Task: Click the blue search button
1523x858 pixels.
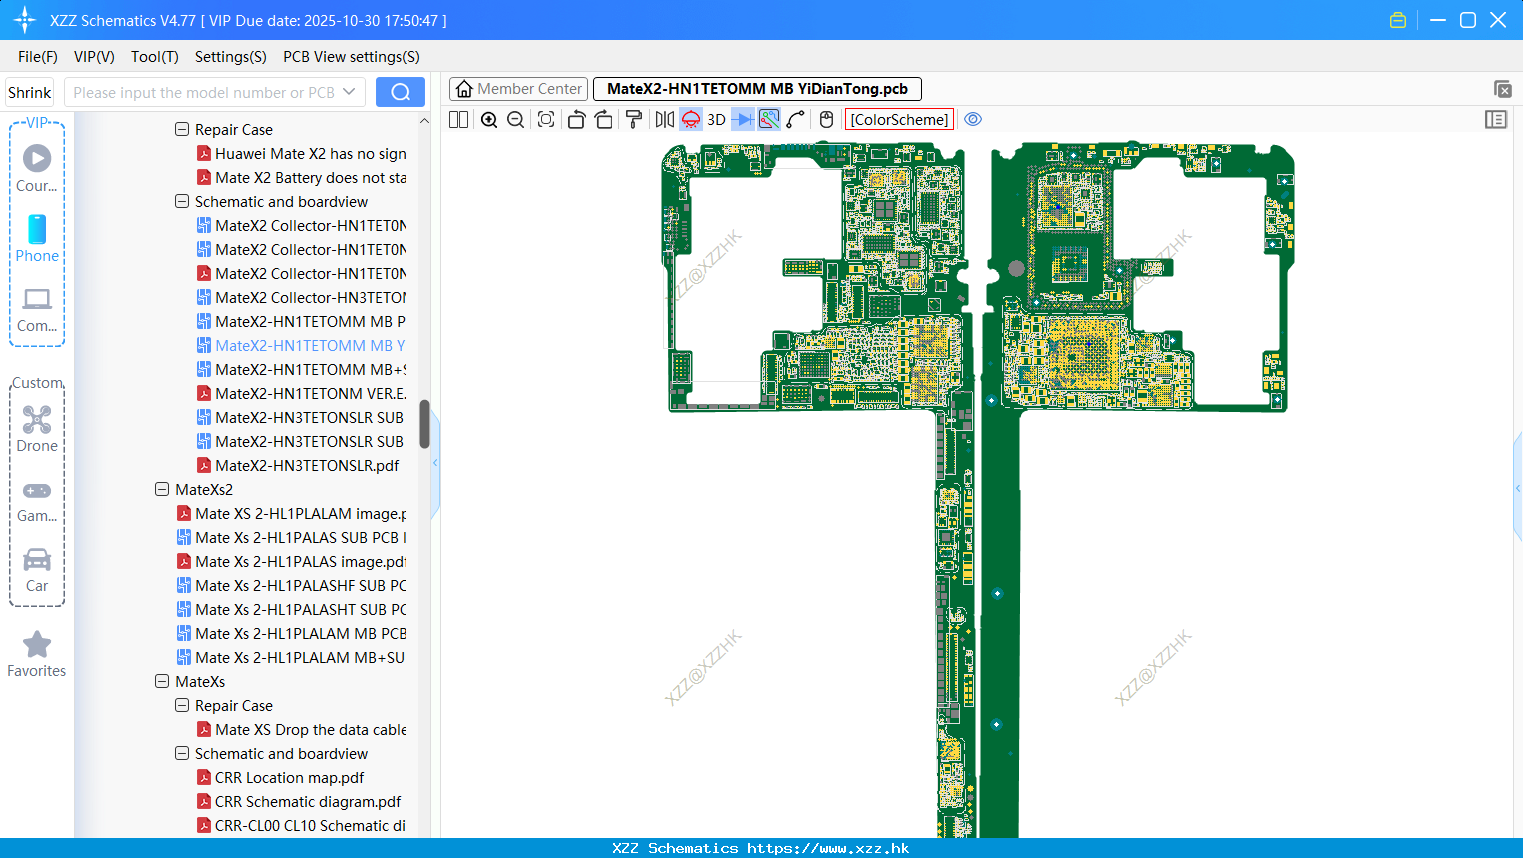Action: click(400, 92)
